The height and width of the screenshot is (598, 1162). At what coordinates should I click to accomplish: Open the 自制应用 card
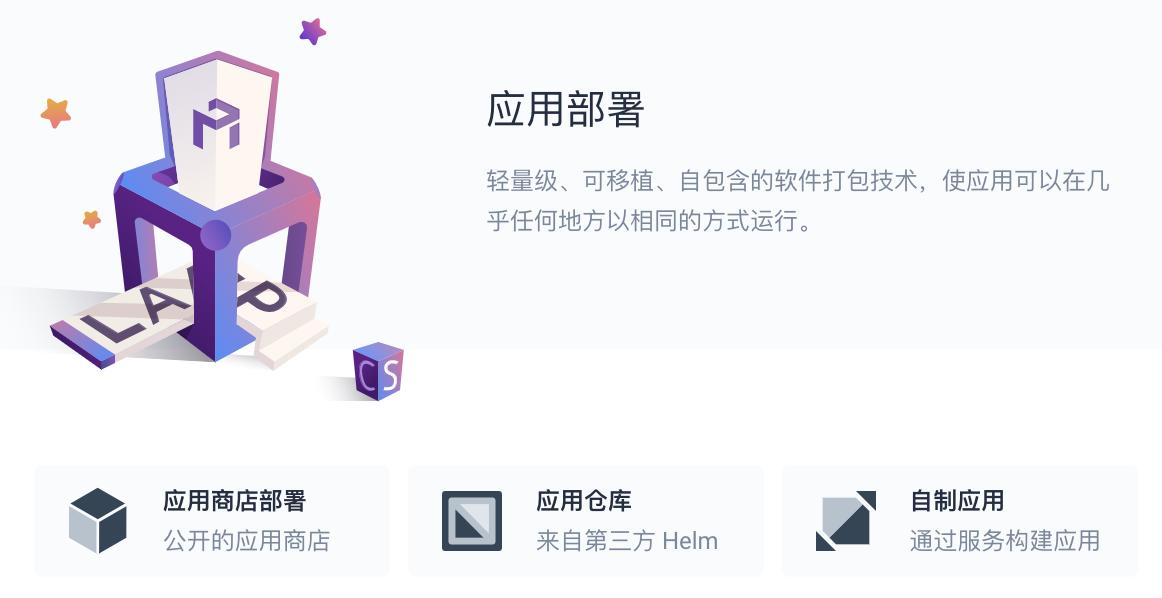(960, 521)
